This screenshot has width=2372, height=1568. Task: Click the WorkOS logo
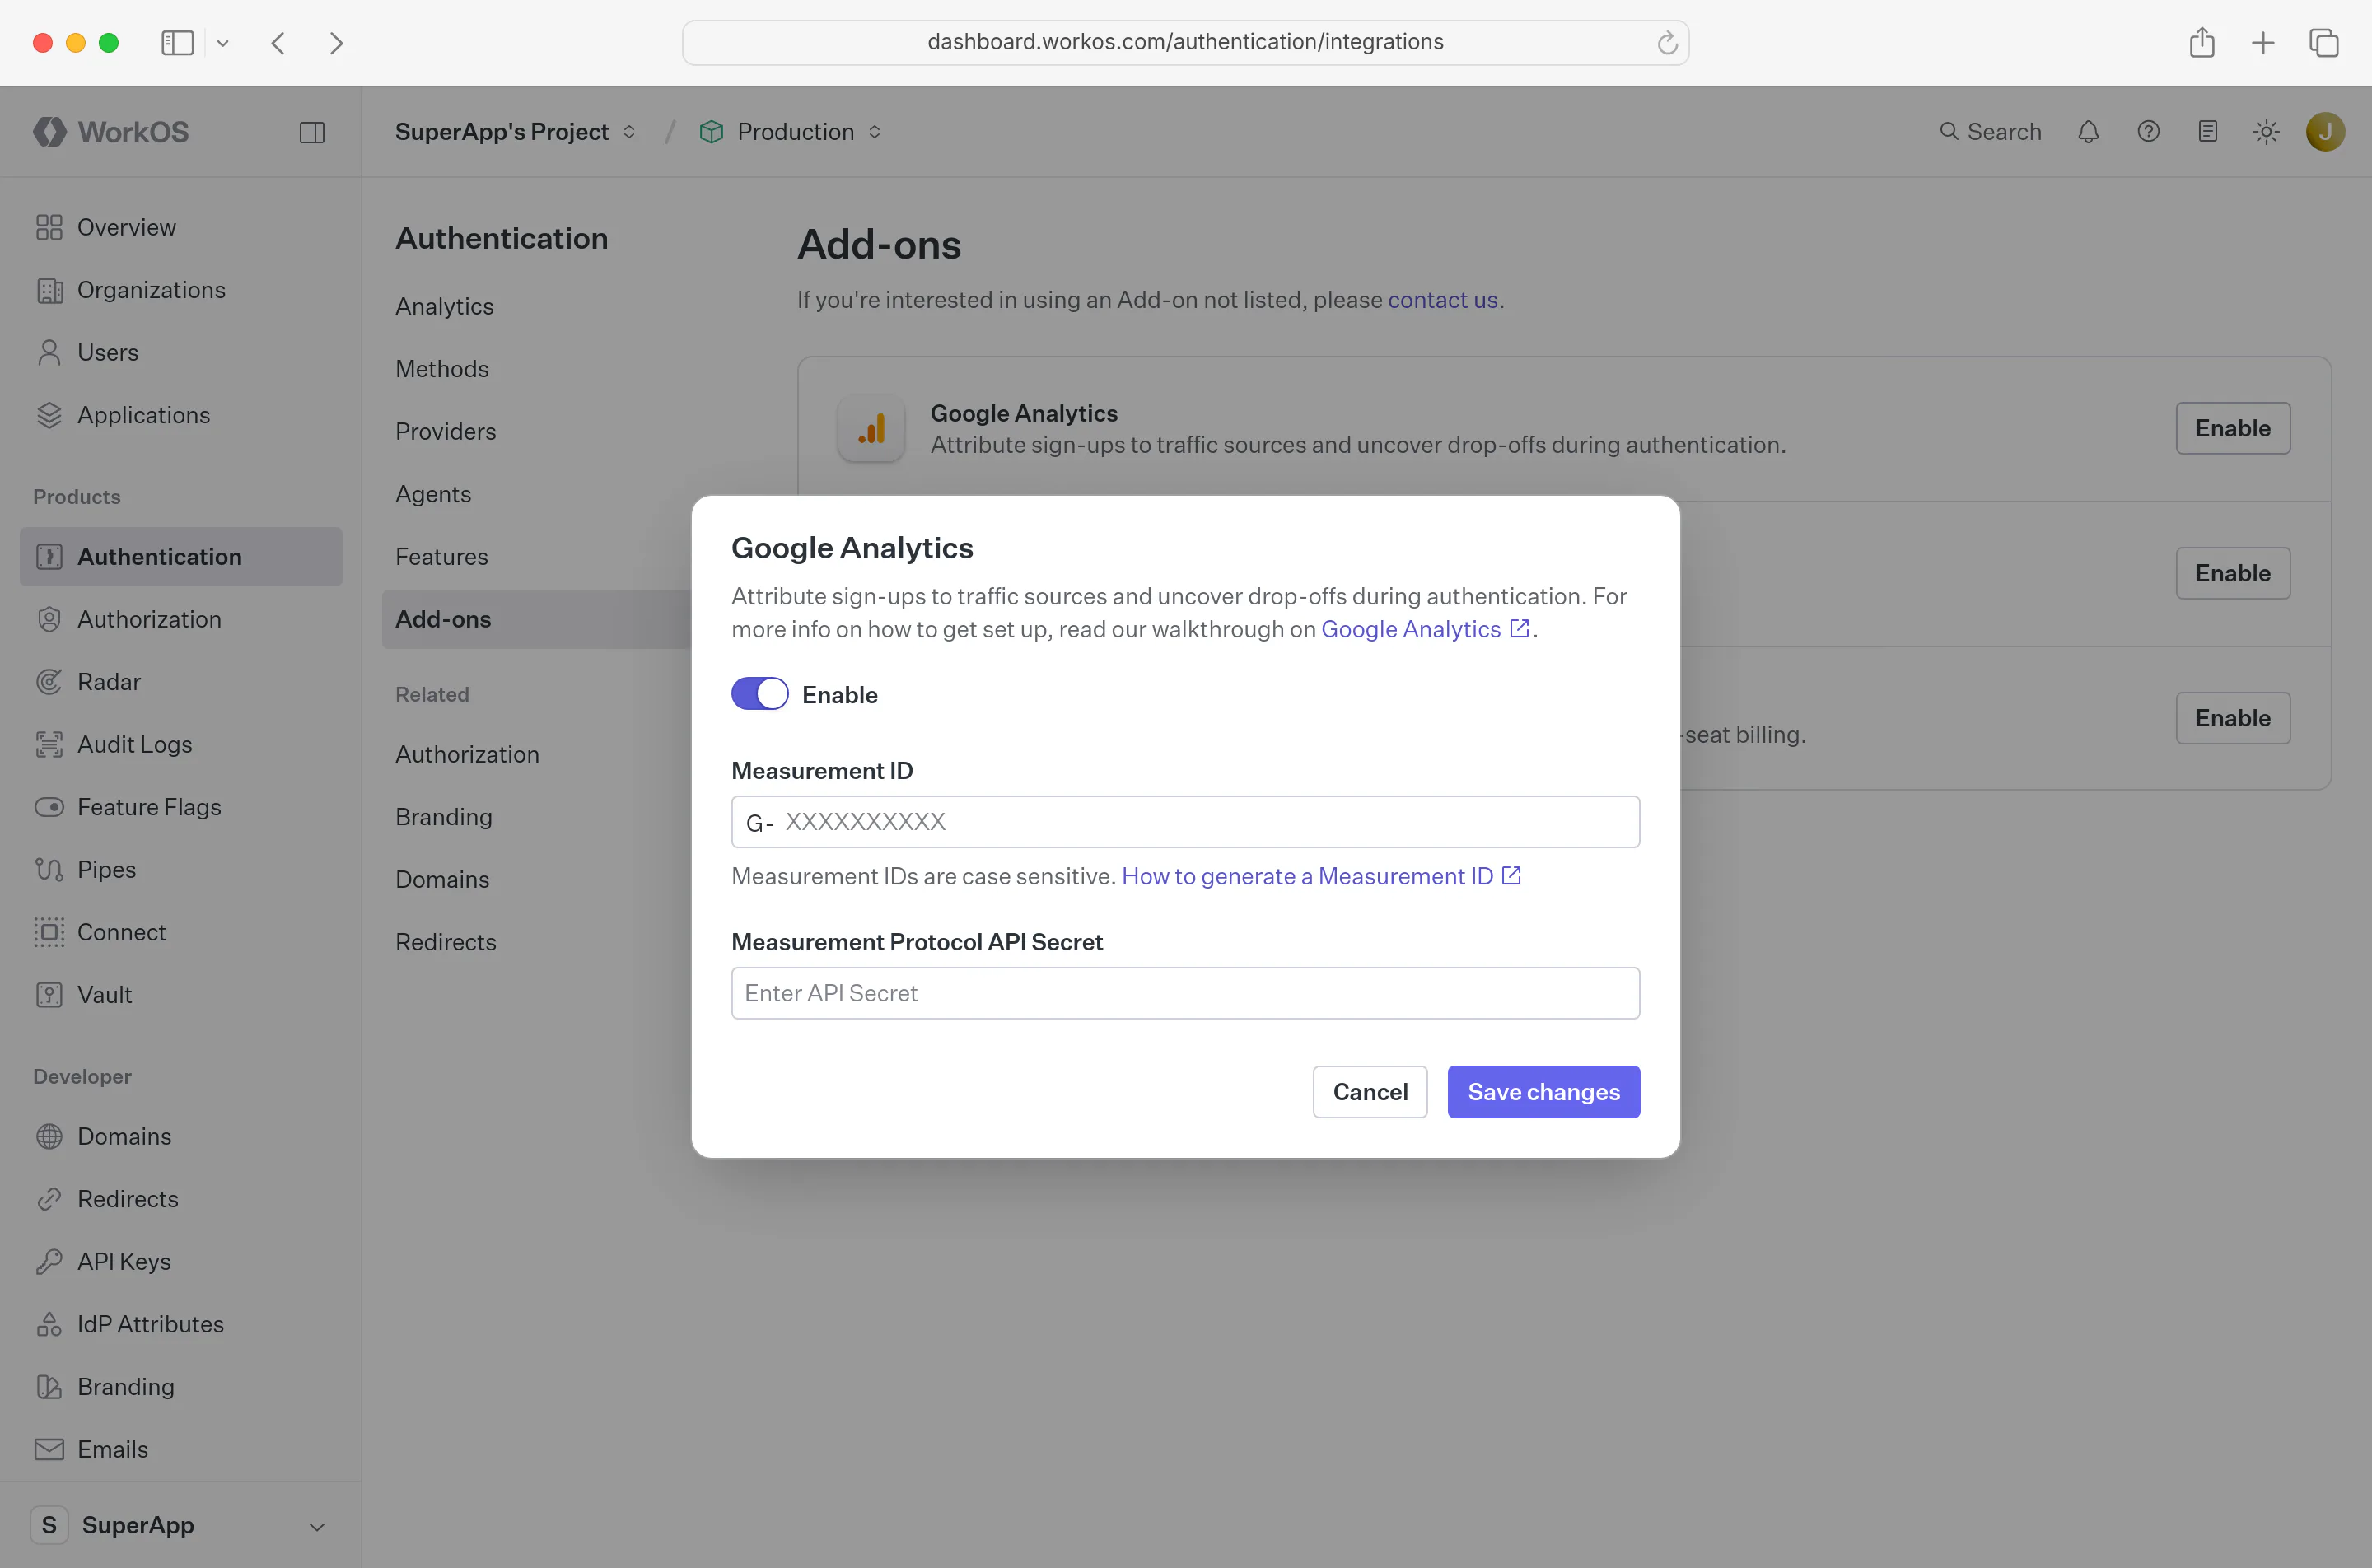111,132
